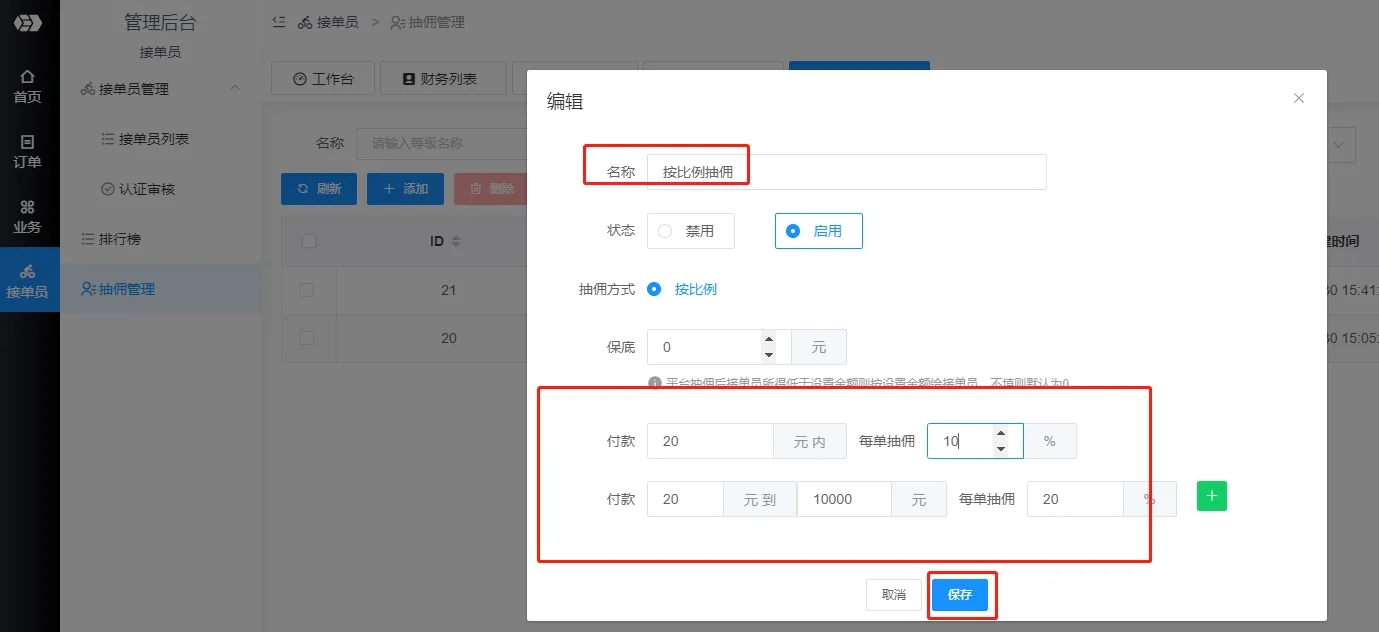Check the checkbox for row ID 21
The image size is (1379, 632).
pos(308,290)
